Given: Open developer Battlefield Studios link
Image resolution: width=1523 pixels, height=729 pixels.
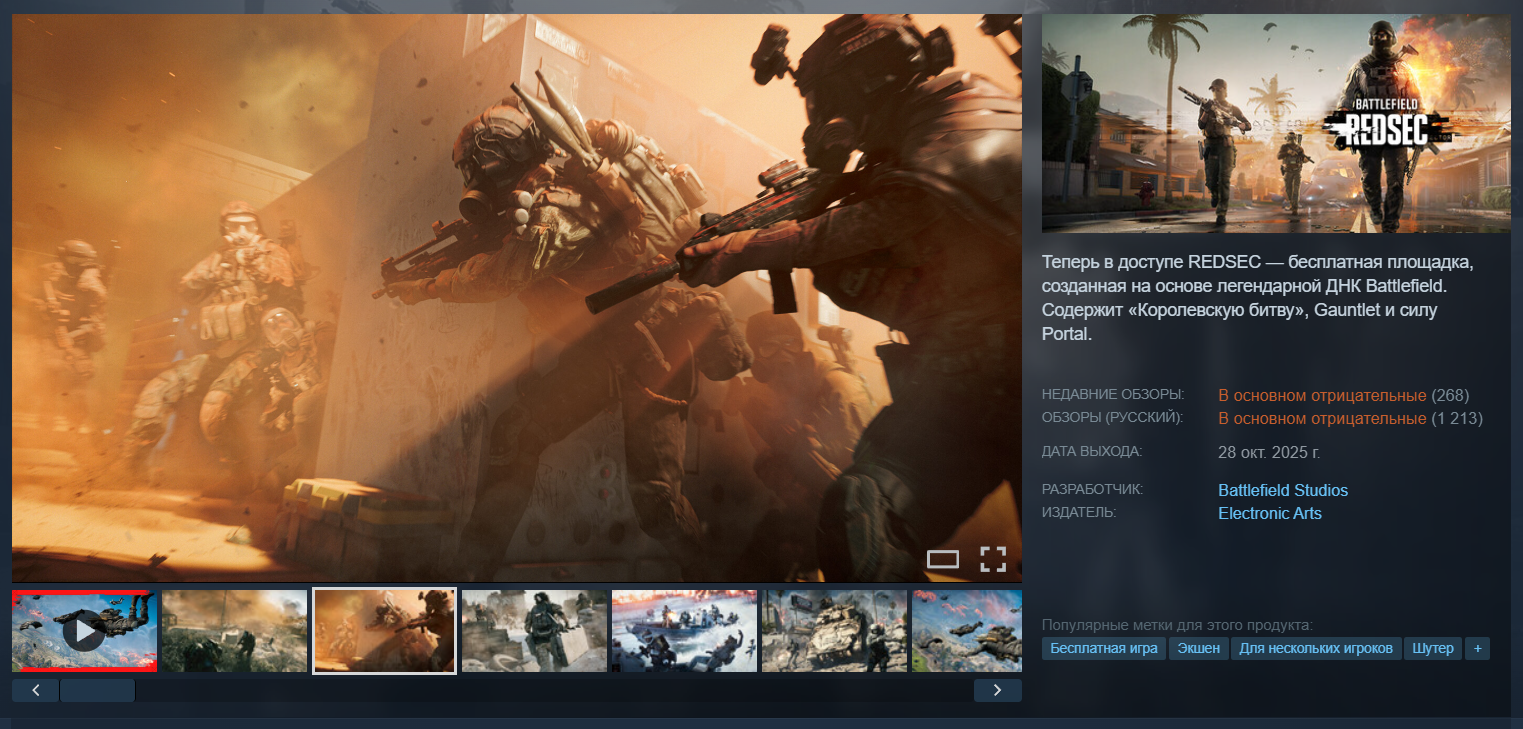Looking at the screenshot, I should 1283,490.
